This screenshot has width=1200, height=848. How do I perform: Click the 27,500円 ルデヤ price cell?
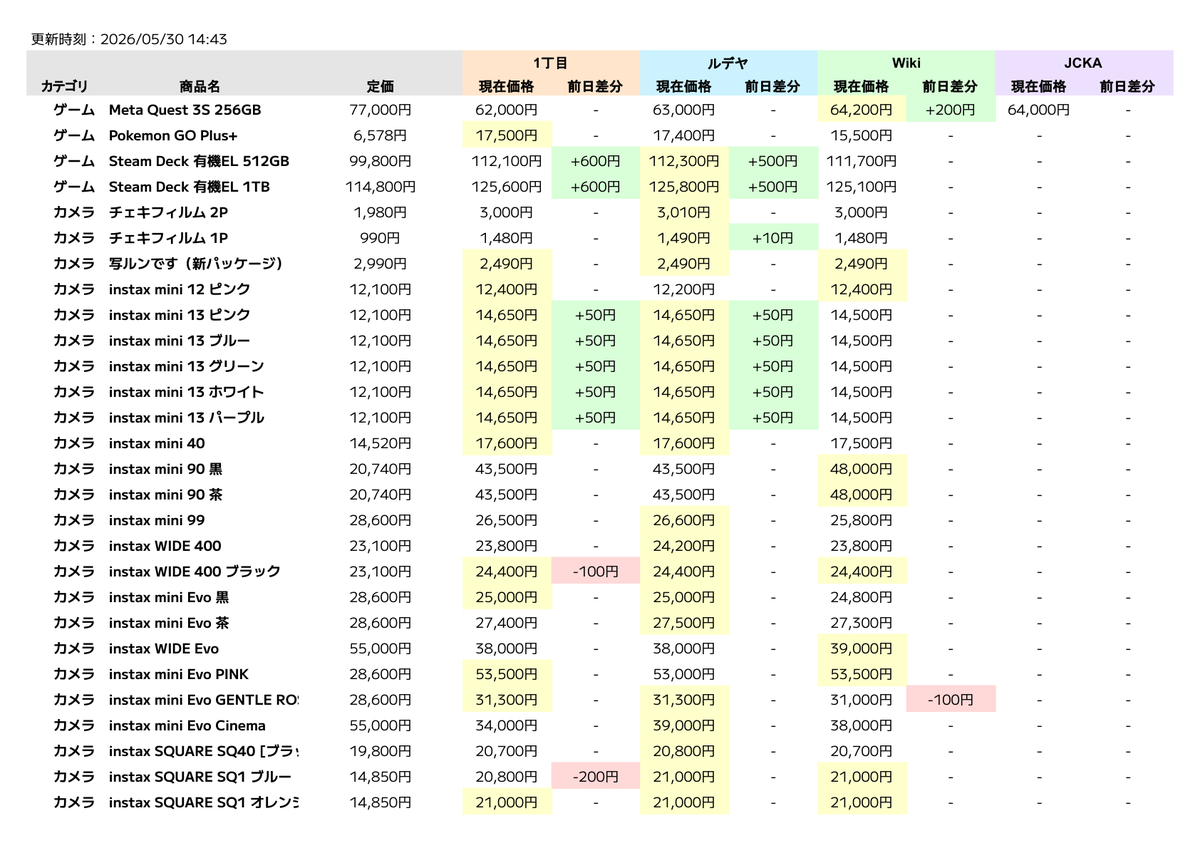point(684,622)
